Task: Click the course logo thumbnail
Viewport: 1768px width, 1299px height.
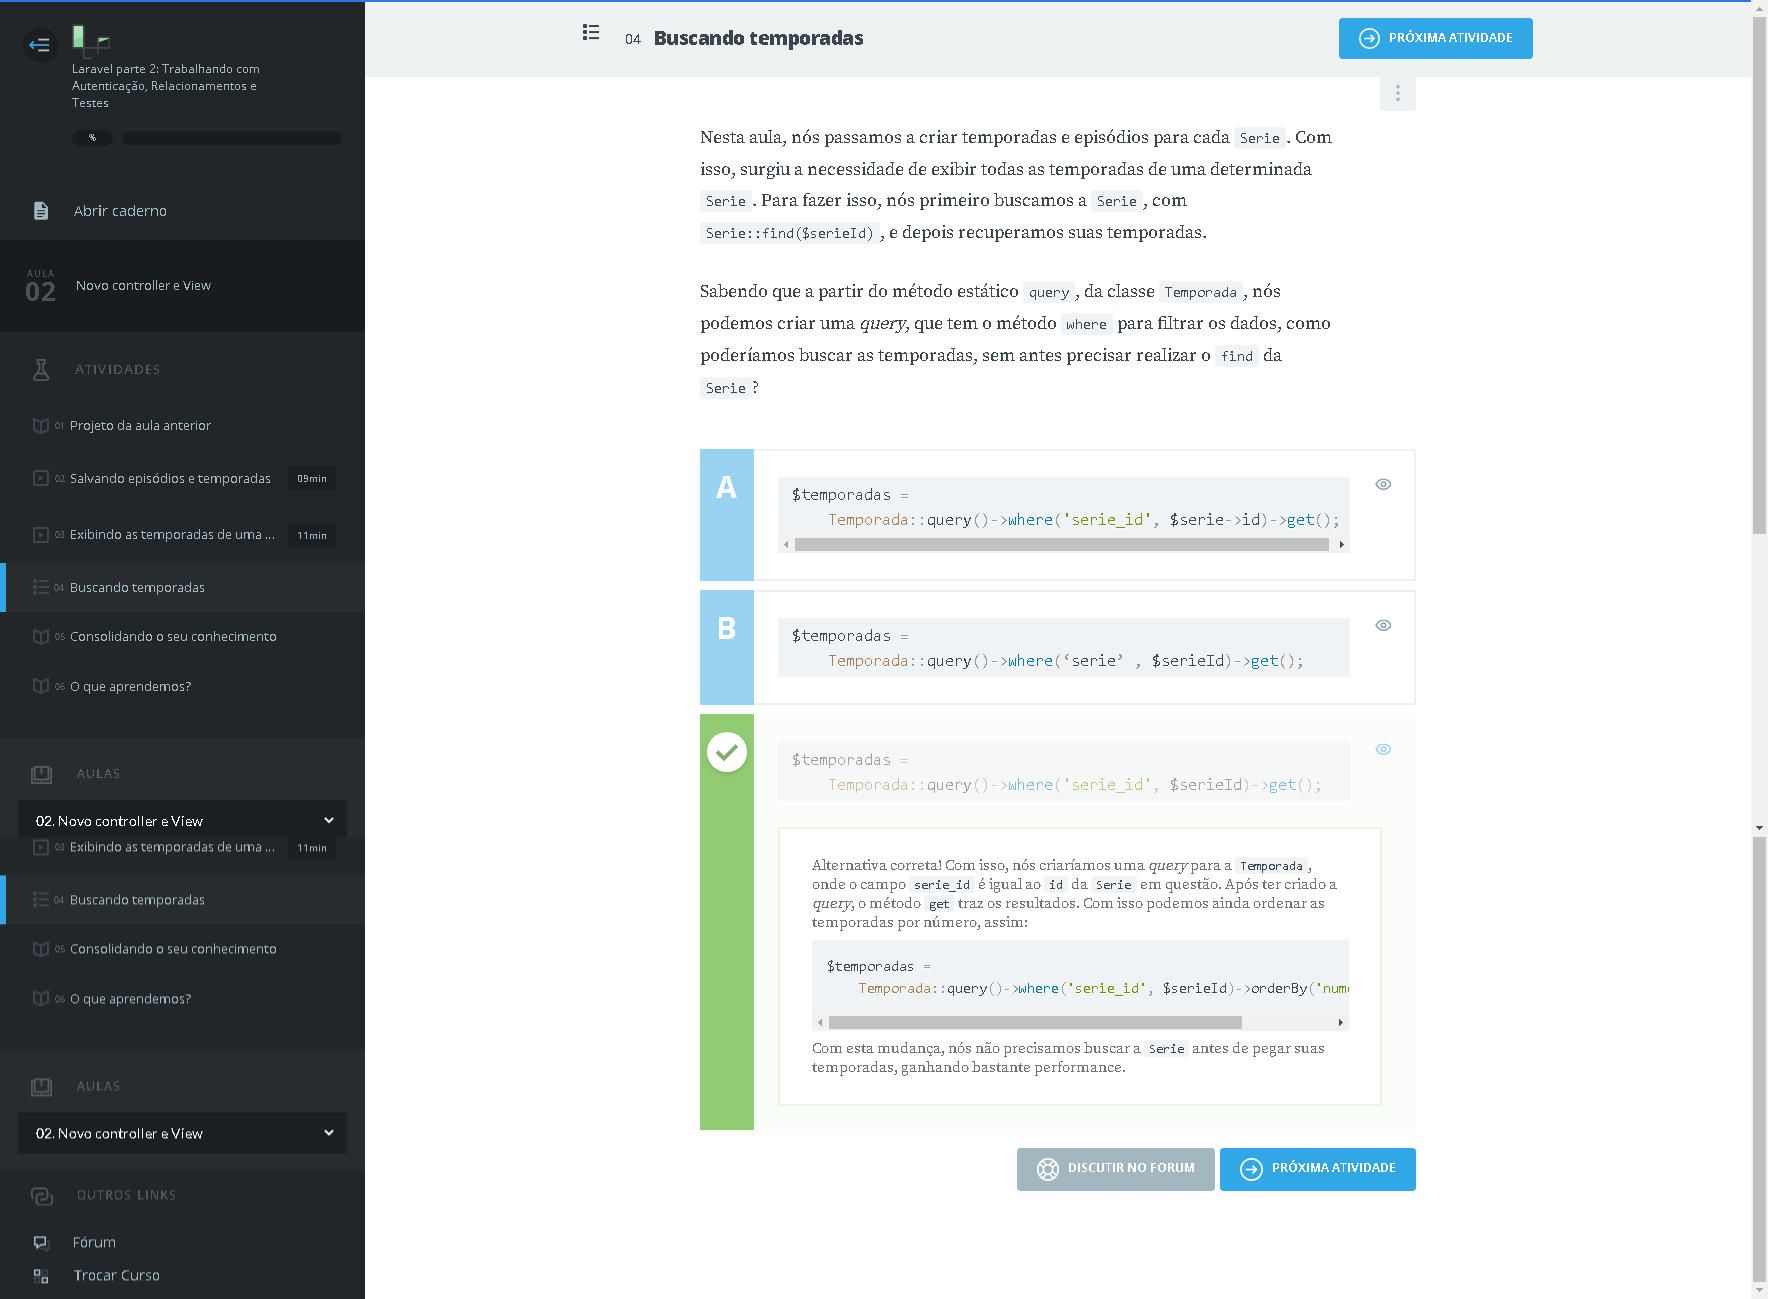Action: 90,39
